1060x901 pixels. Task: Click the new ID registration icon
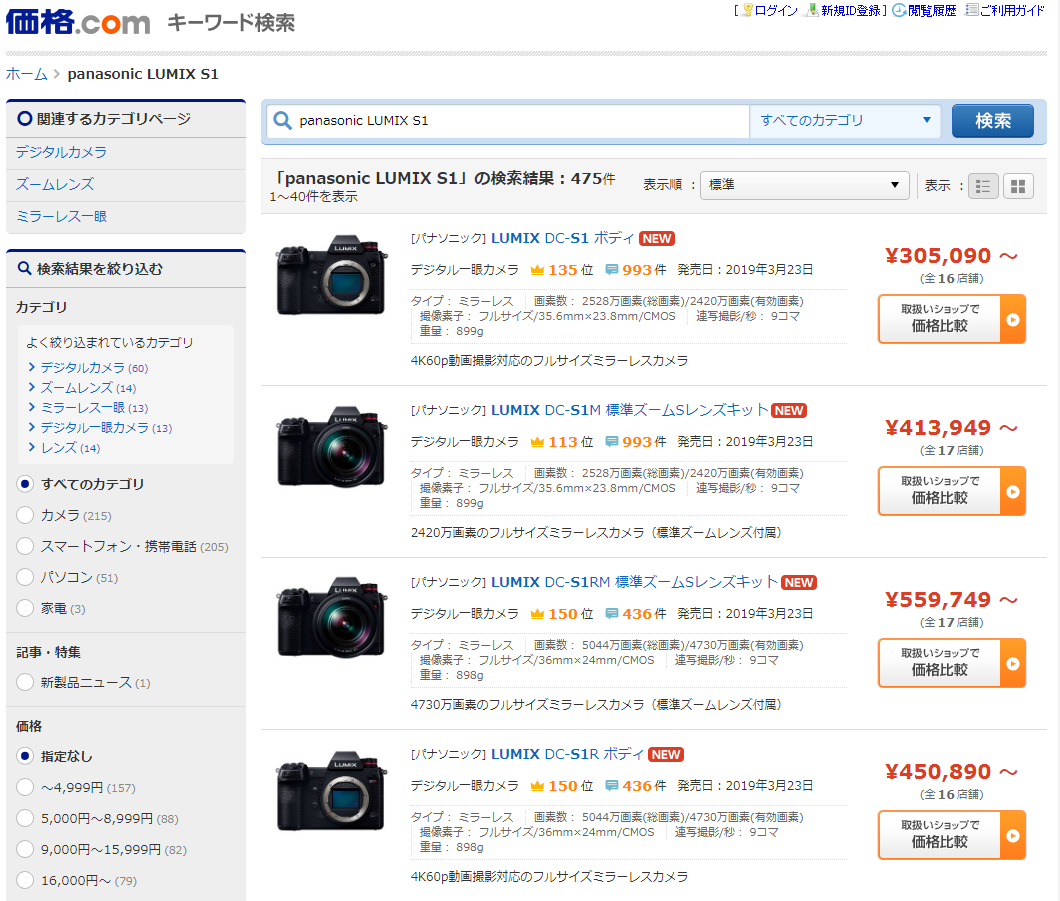[x=812, y=10]
